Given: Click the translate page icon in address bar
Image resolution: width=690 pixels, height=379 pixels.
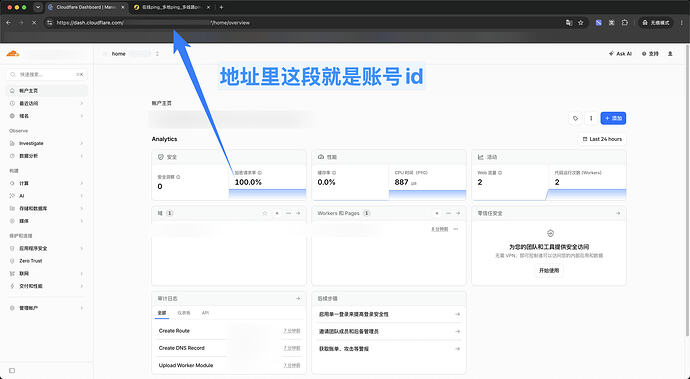Looking at the screenshot, I should coord(569,22).
